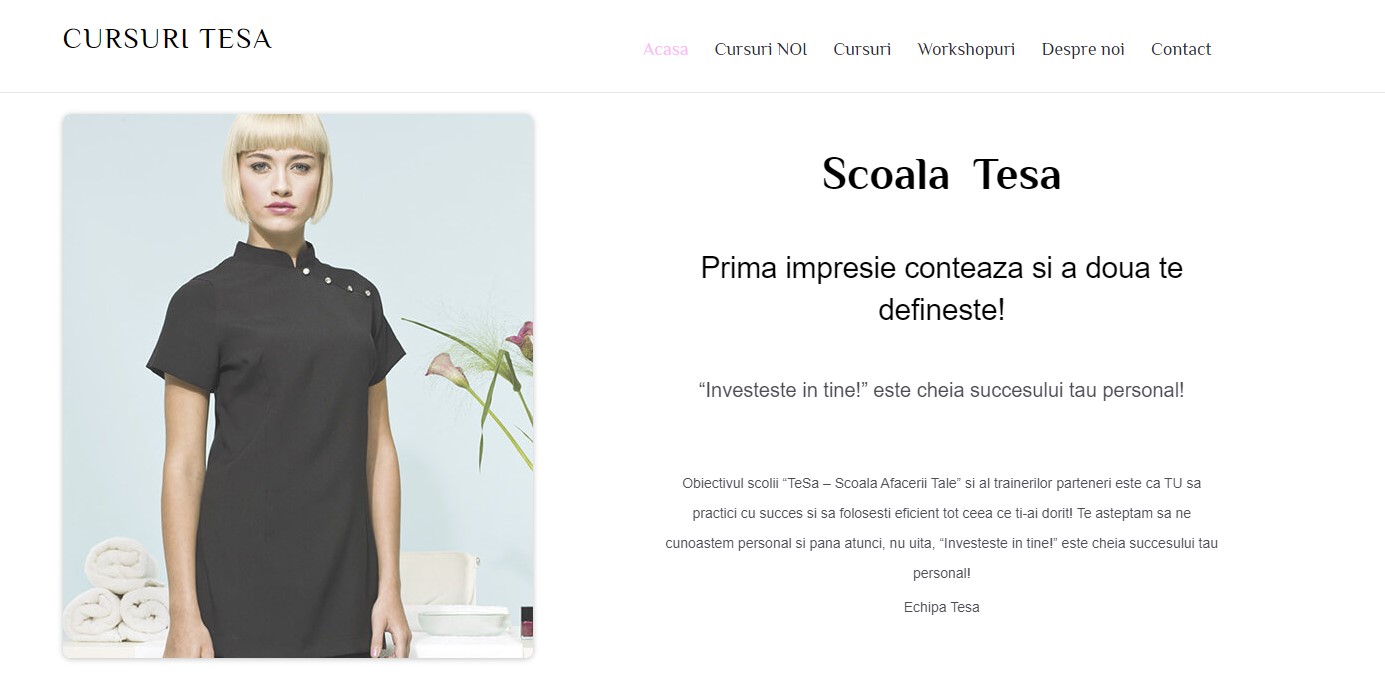Click the Echipa Tesa signature text
Viewport: 1385px width, 689px height.
[x=941, y=607]
